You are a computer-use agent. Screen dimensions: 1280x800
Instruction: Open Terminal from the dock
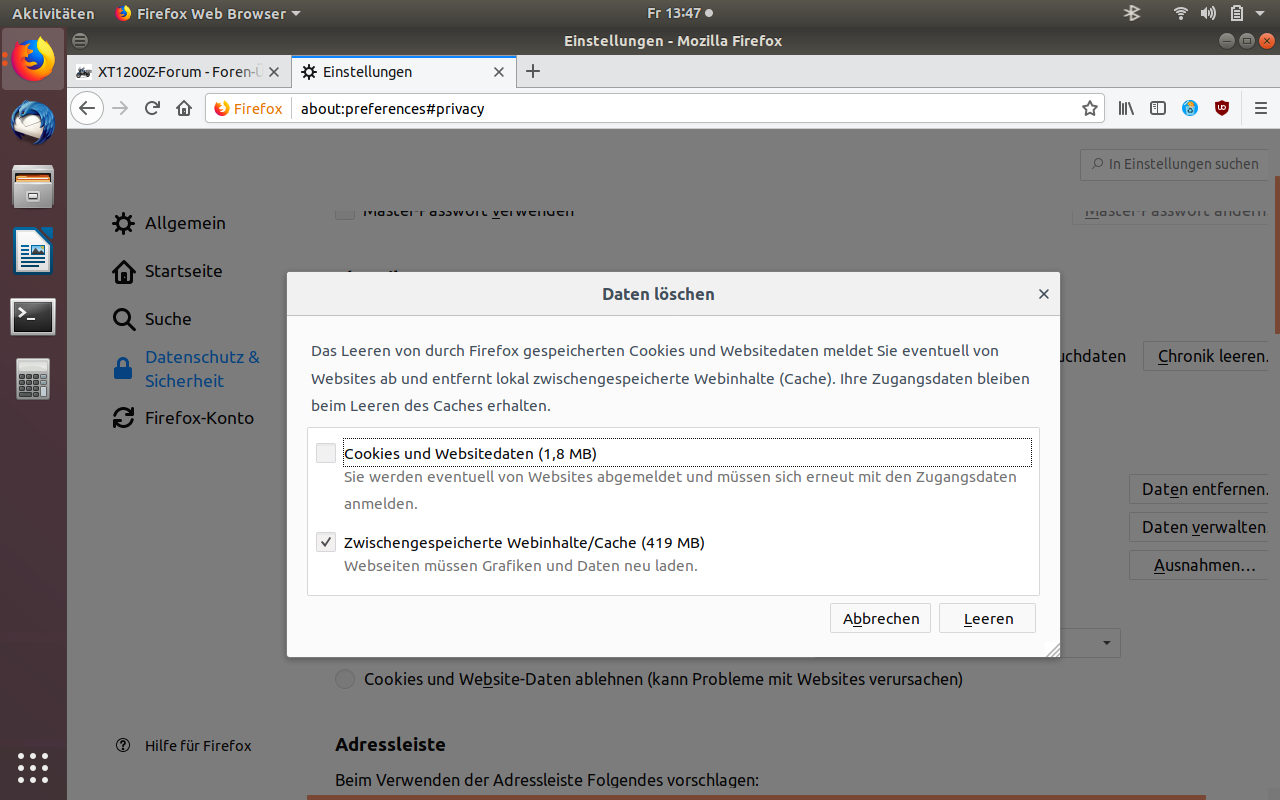coord(33,317)
